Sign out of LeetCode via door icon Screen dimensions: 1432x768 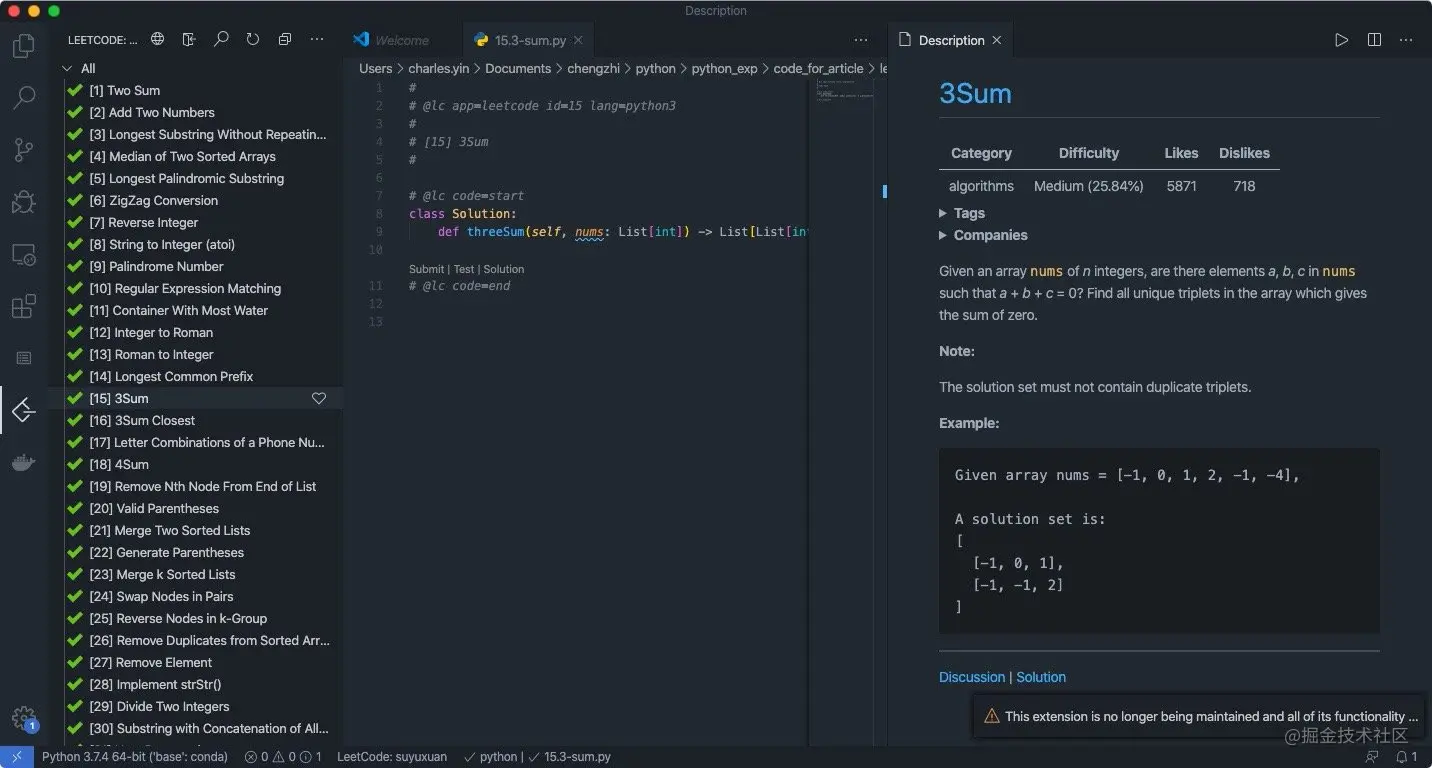click(188, 39)
